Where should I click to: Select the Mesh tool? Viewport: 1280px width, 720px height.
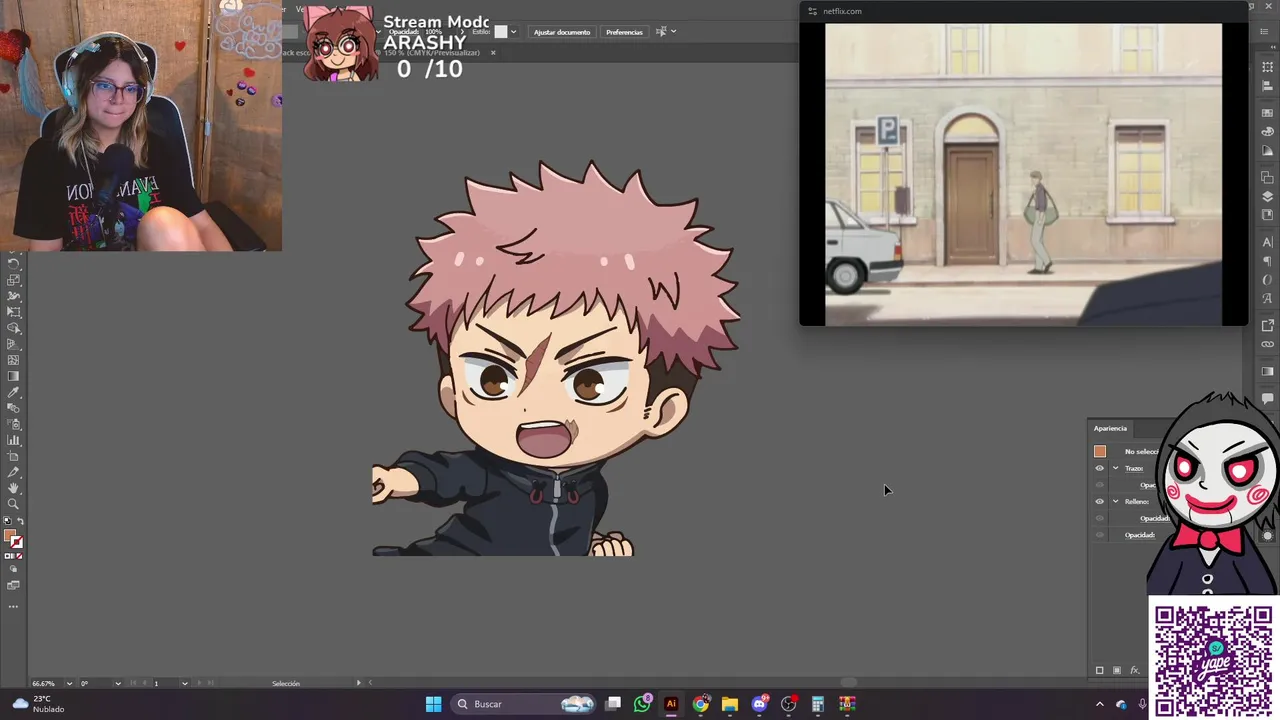tap(14, 360)
